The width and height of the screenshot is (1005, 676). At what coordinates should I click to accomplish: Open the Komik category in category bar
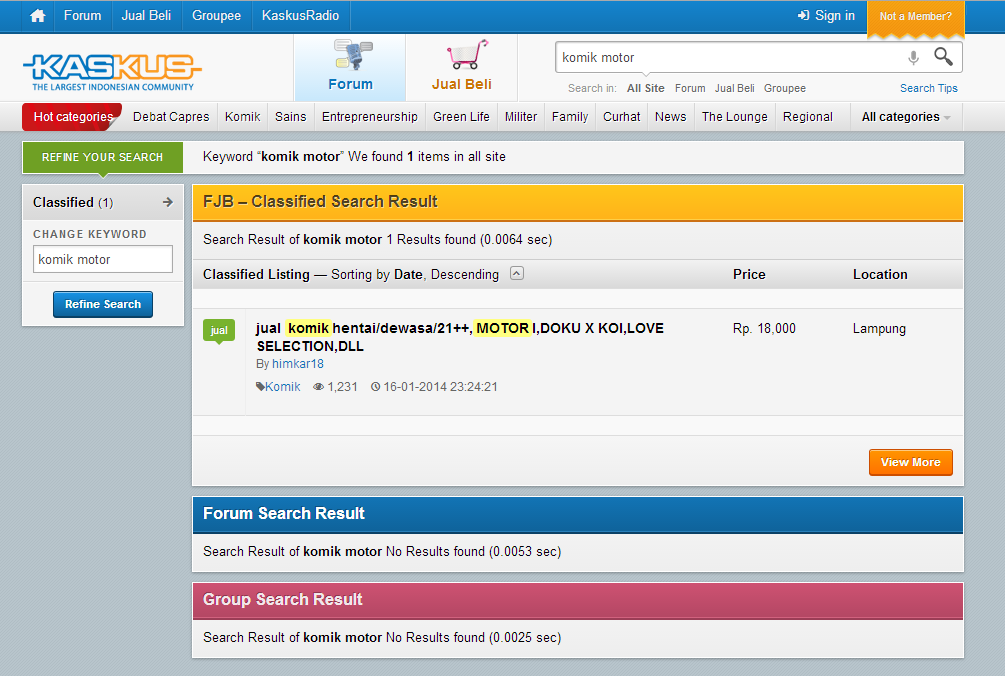pyautogui.click(x=242, y=117)
